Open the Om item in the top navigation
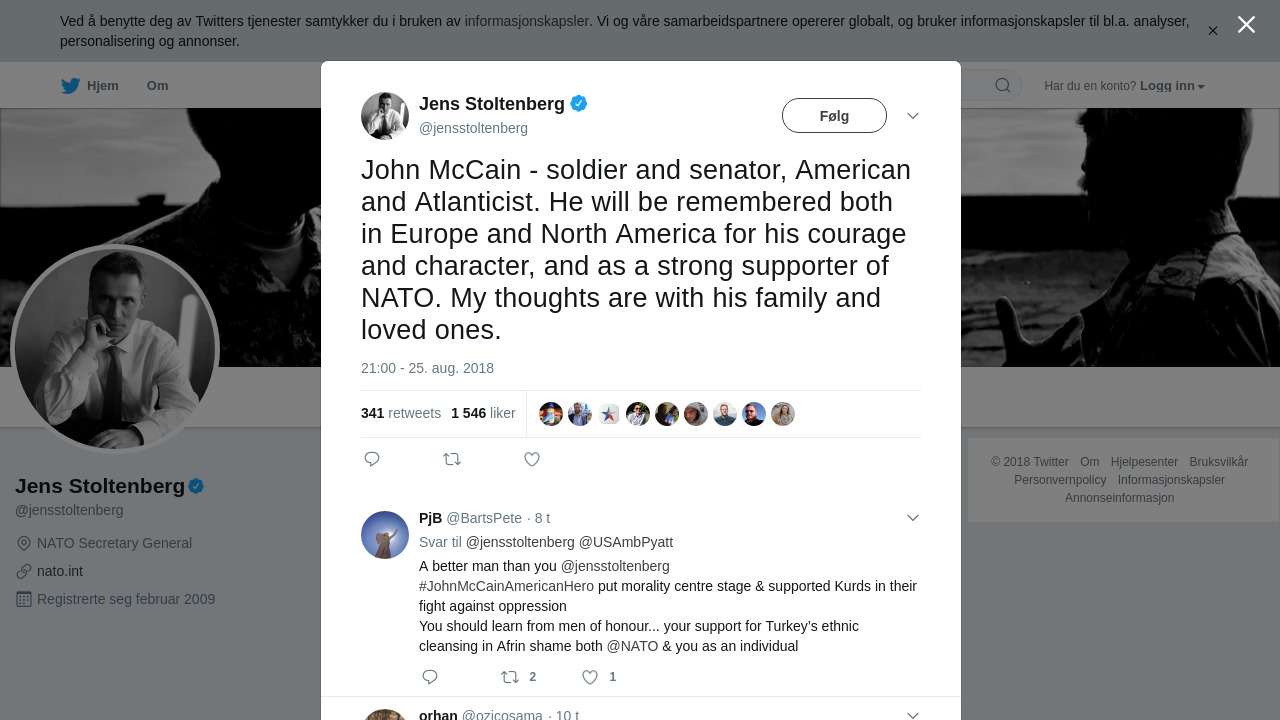Image resolution: width=1280 pixels, height=720 pixels. pyautogui.click(x=158, y=86)
